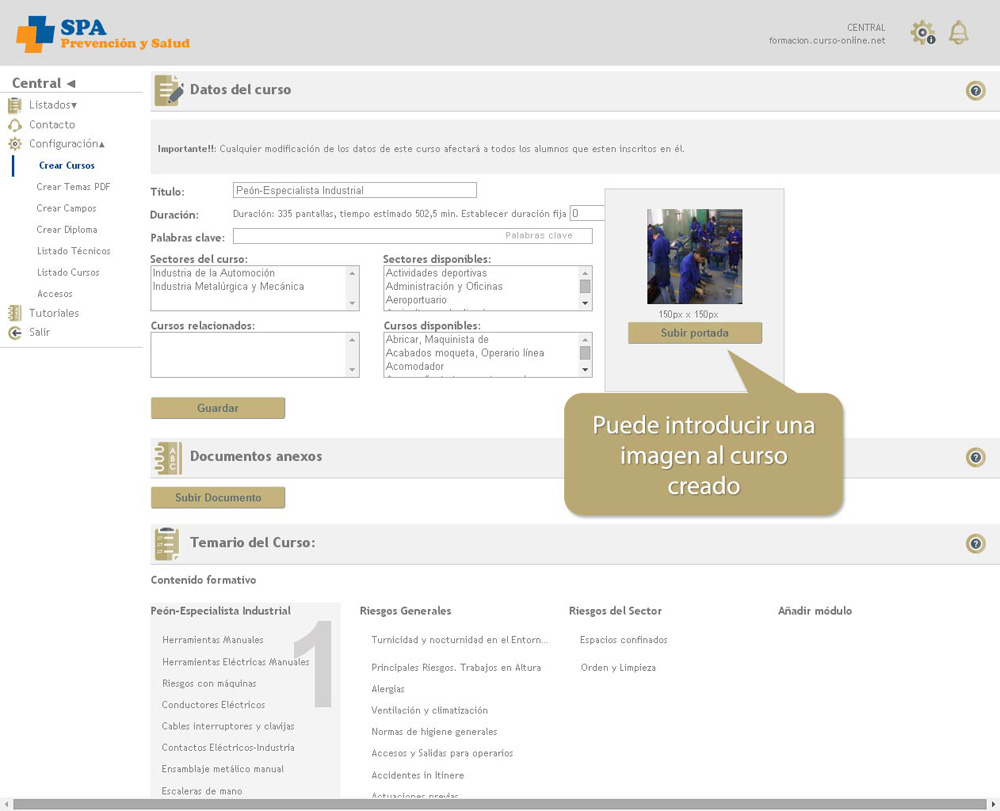Viewport: 1000px width, 811px height.
Task: Open the notifications bell icon
Action: [x=958, y=33]
